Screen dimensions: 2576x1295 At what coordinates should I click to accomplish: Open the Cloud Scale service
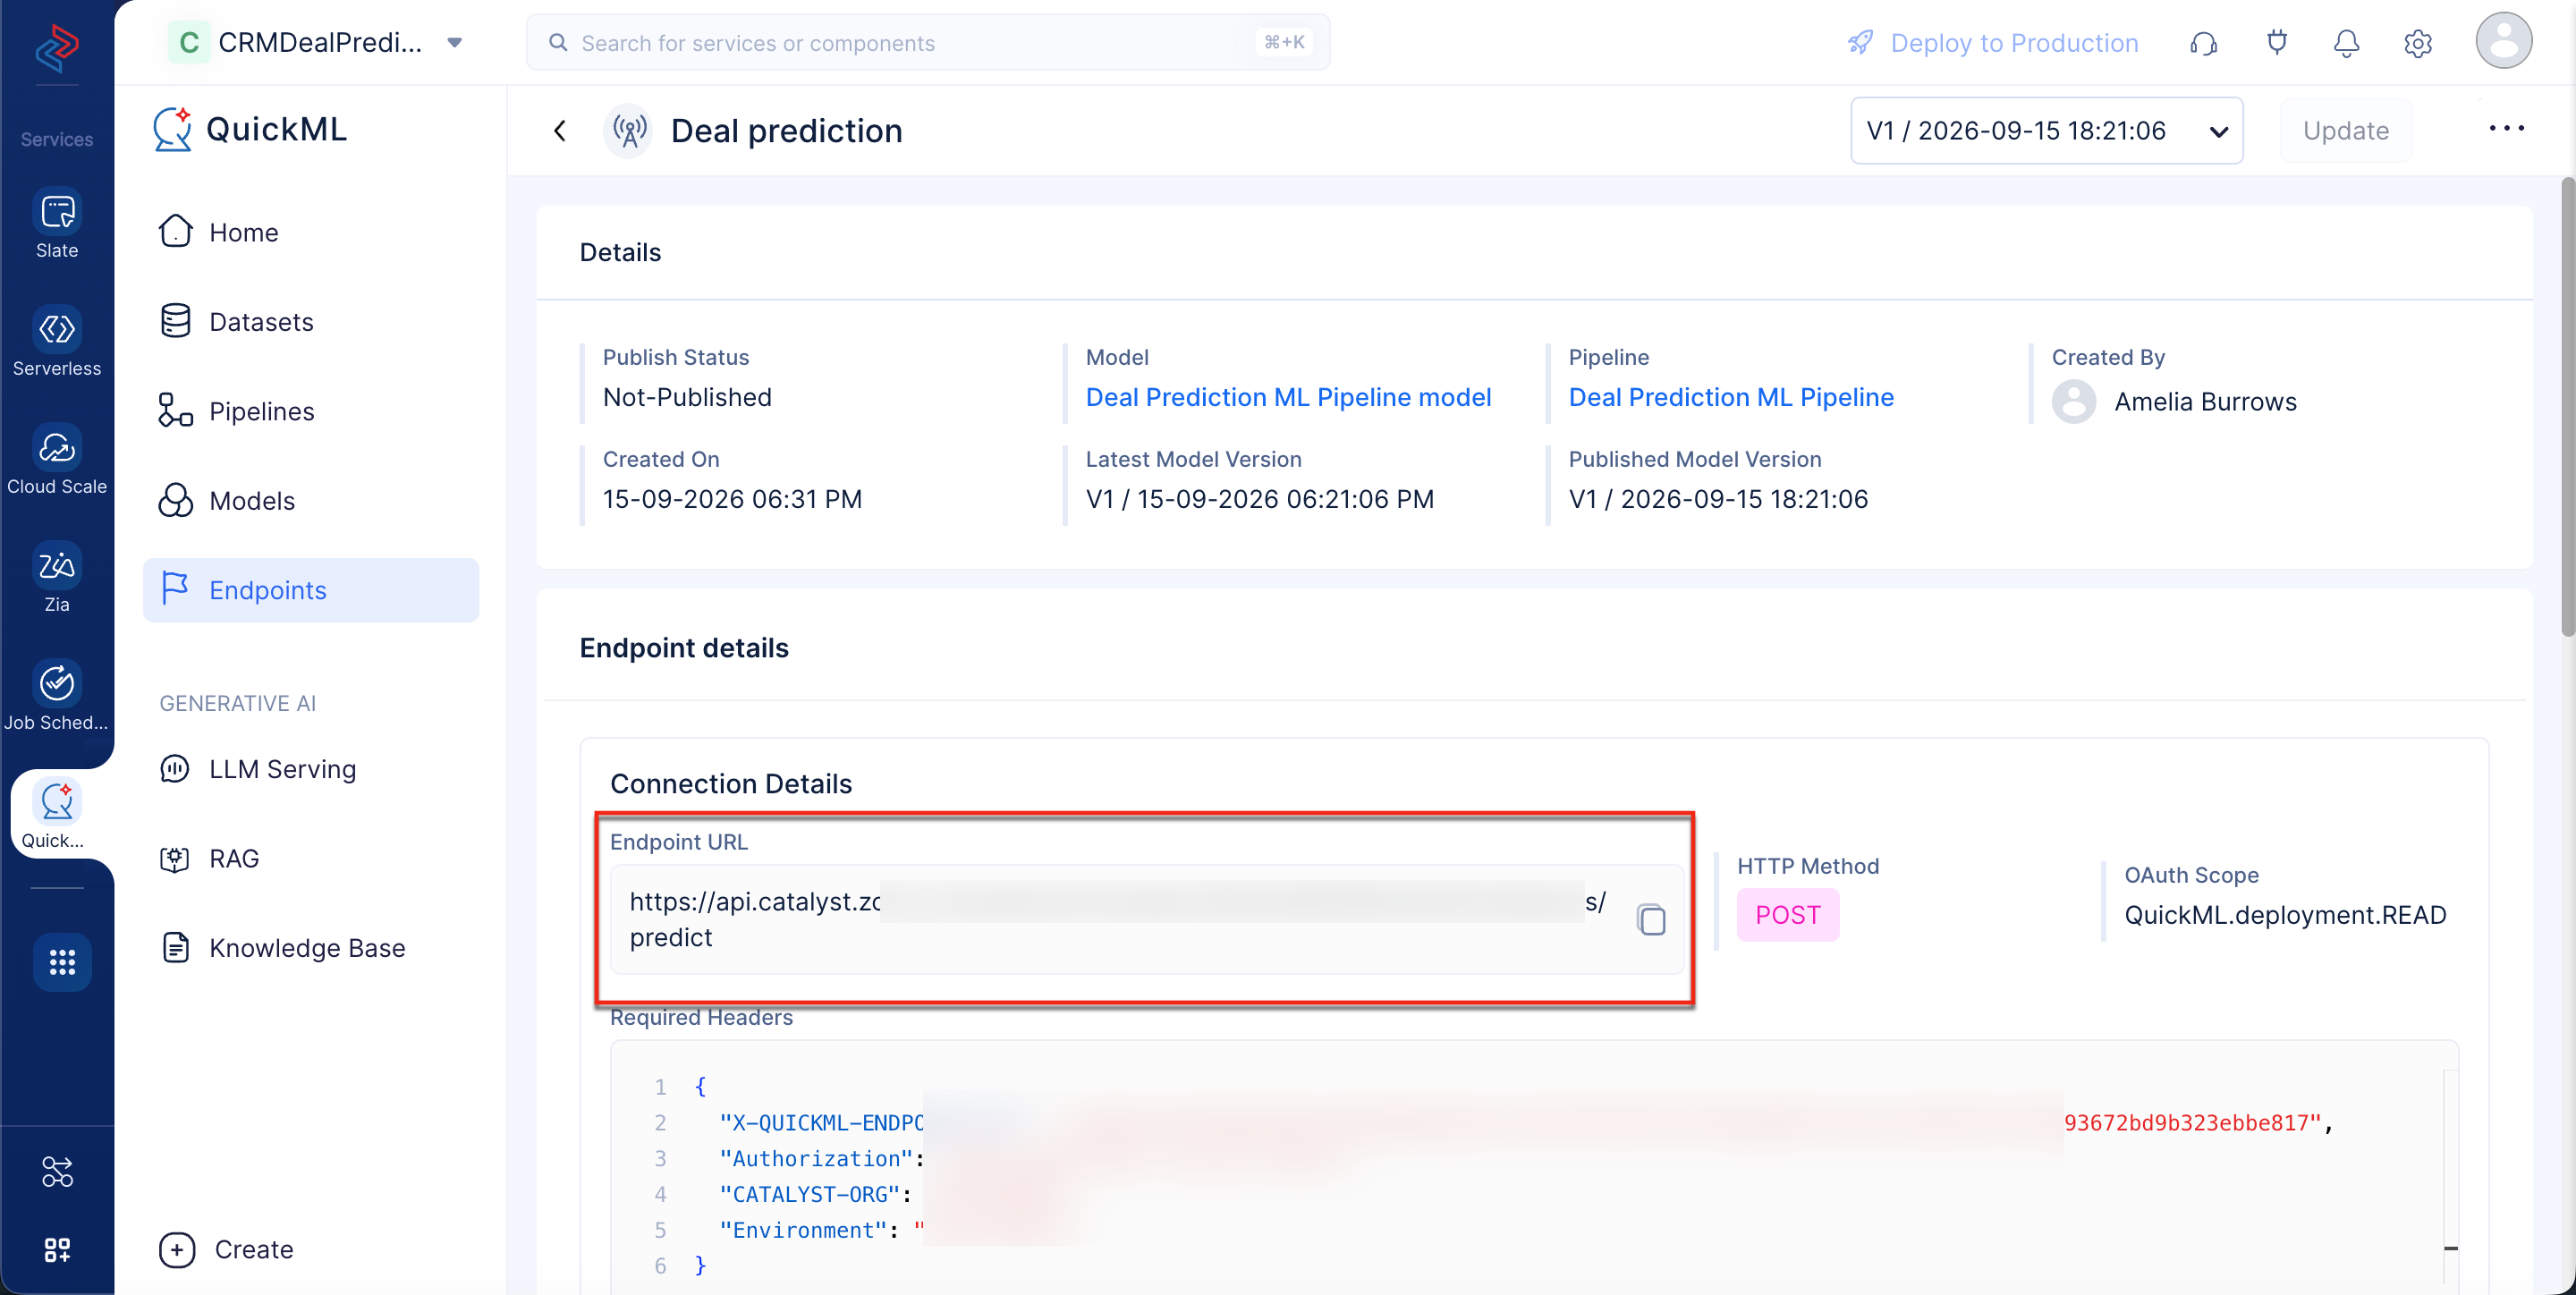tap(57, 460)
